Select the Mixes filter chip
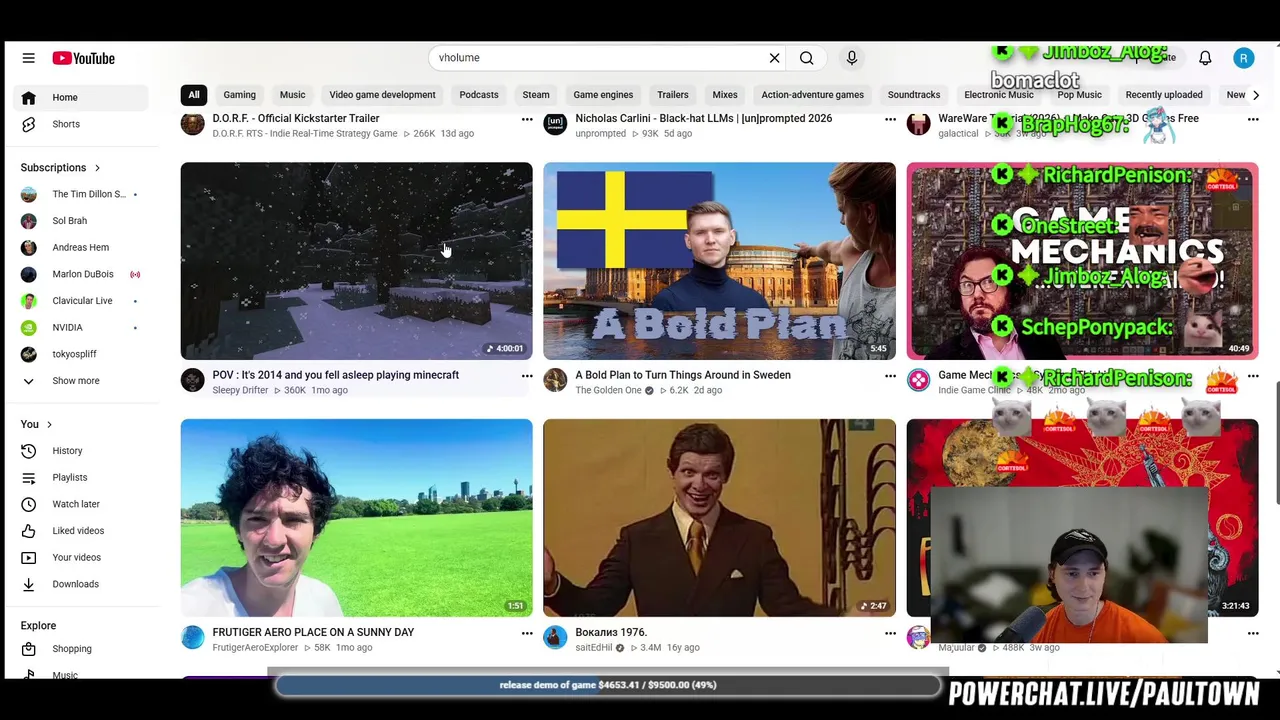The image size is (1280, 720). click(725, 95)
